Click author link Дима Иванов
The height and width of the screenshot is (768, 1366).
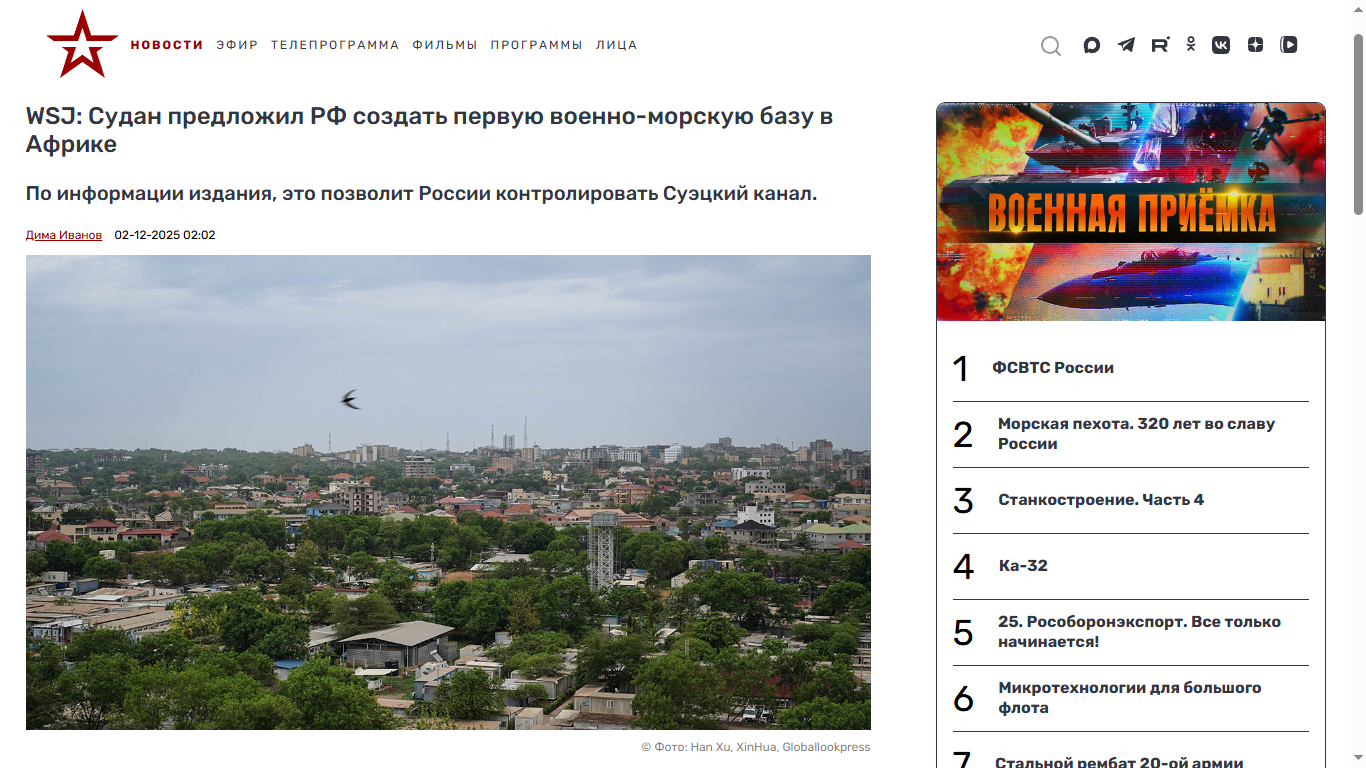pos(64,235)
